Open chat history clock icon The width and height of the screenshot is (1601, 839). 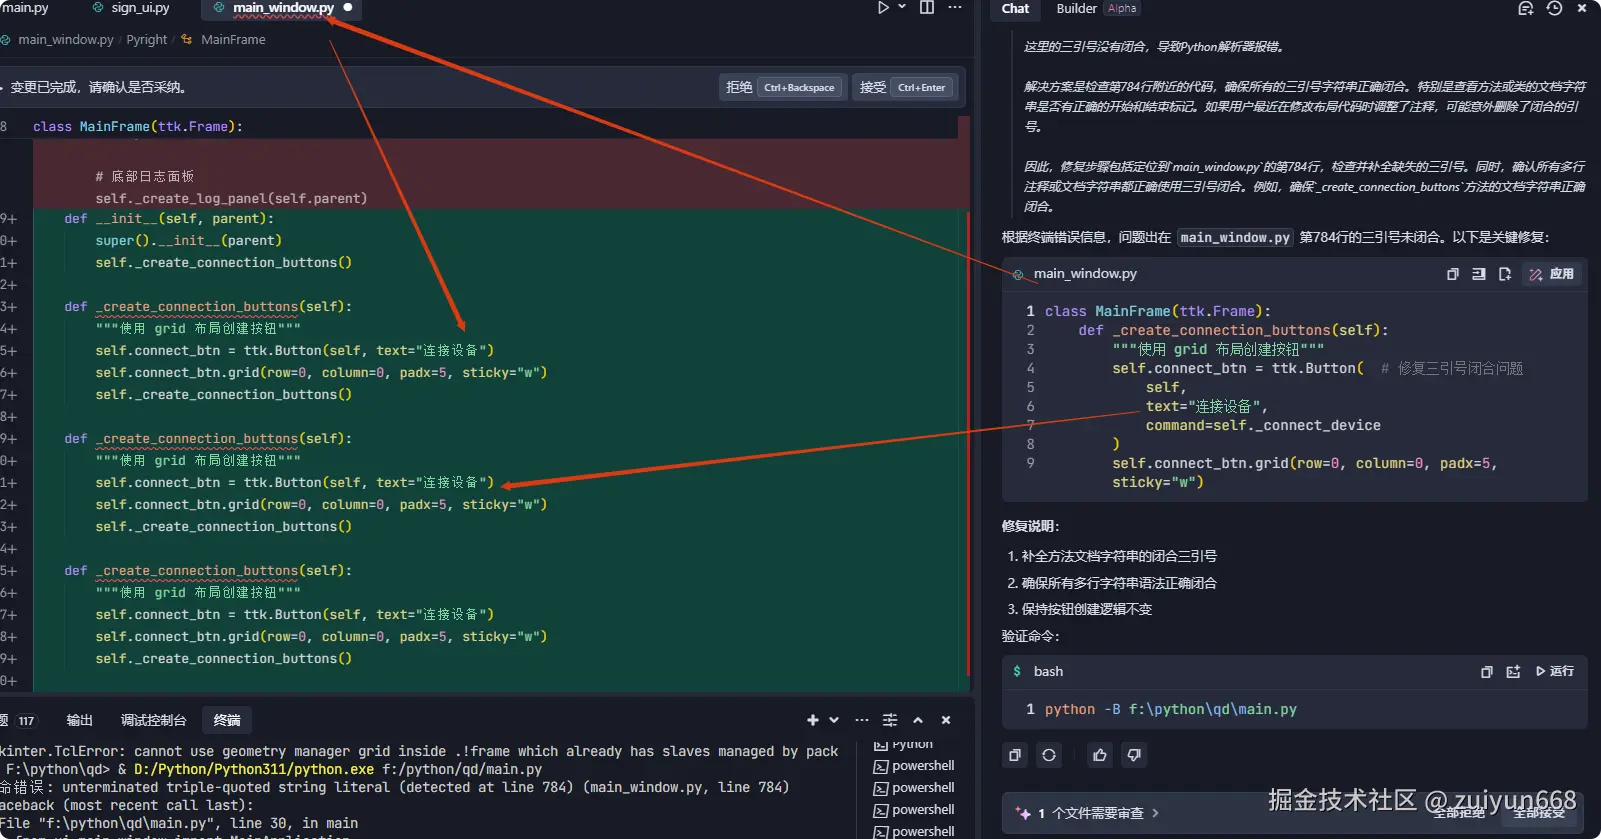pos(1554,8)
